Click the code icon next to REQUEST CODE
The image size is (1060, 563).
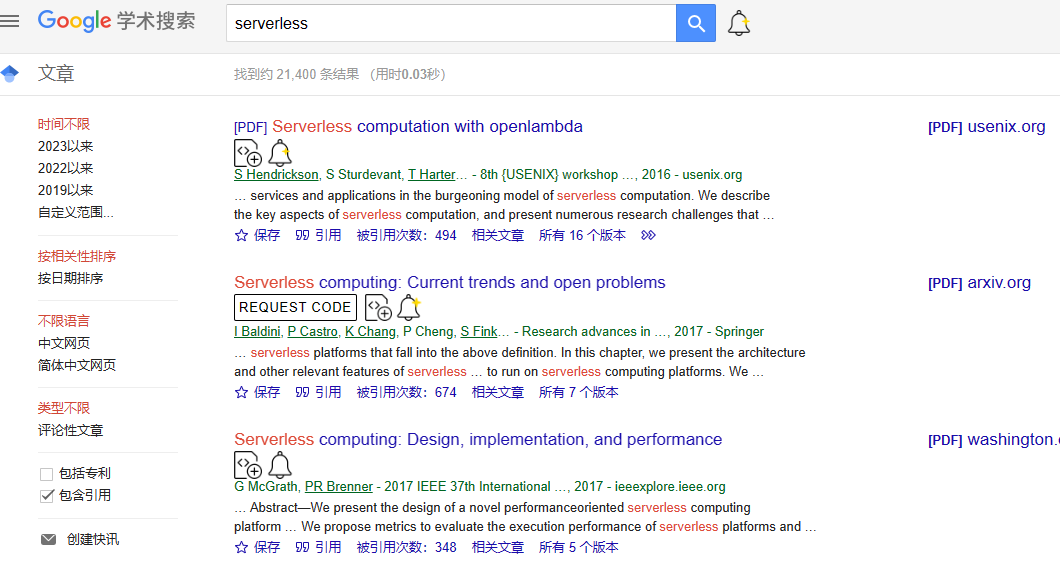pos(377,308)
